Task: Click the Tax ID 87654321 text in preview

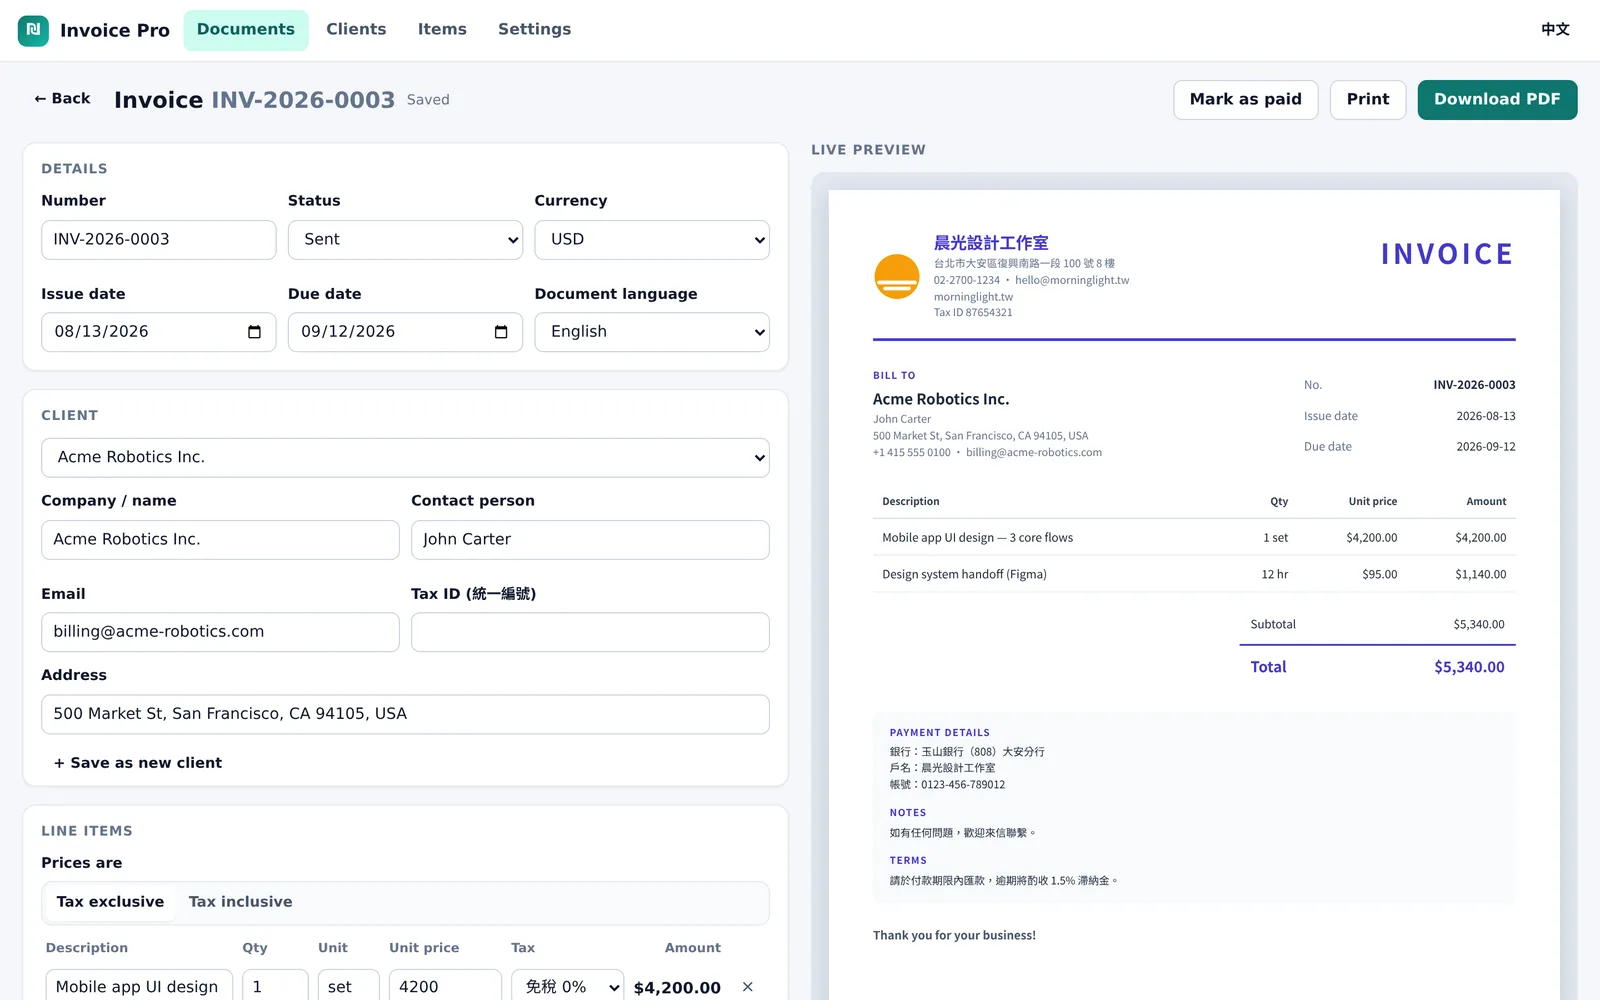Action: click(973, 313)
